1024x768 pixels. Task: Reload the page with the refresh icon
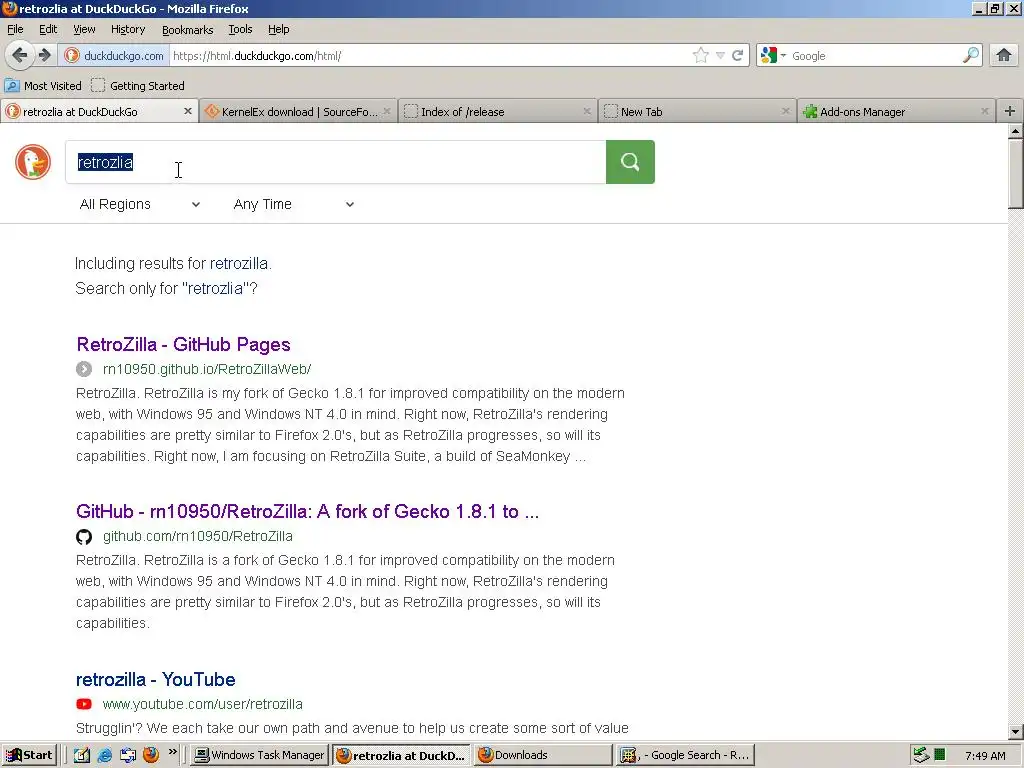tap(738, 56)
